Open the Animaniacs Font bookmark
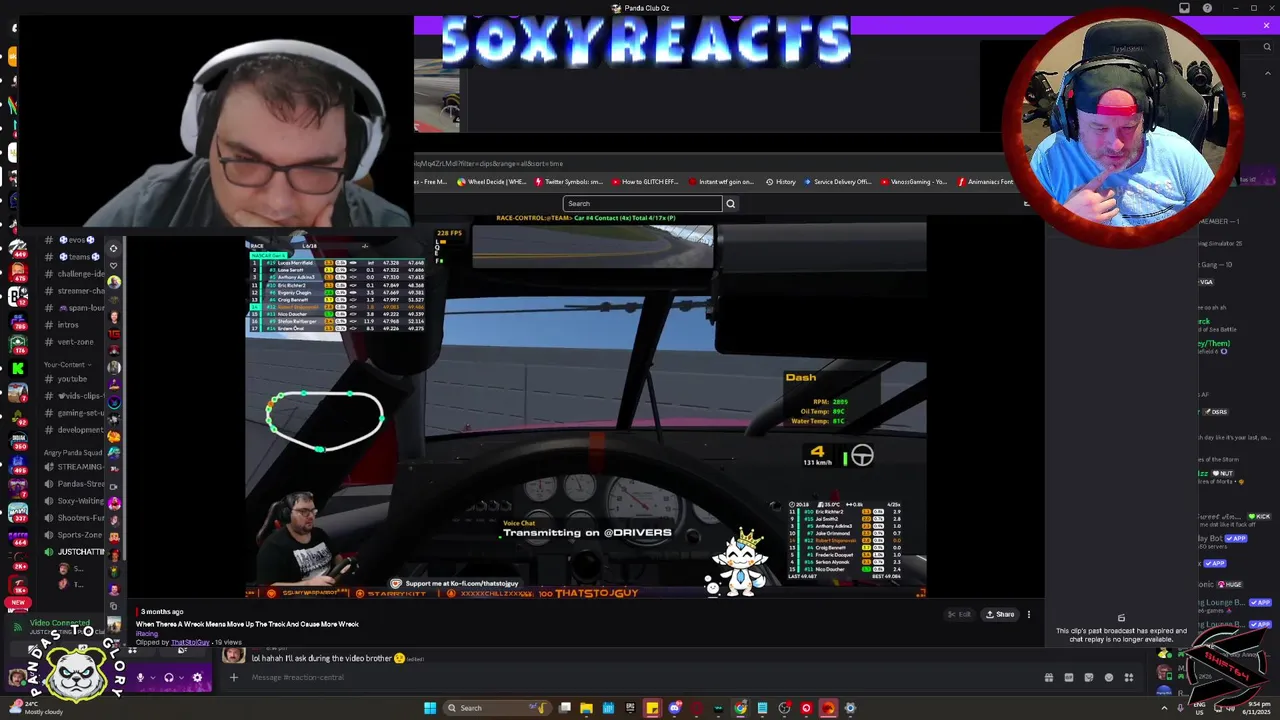This screenshot has width=1280, height=720. click(x=985, y=182)
